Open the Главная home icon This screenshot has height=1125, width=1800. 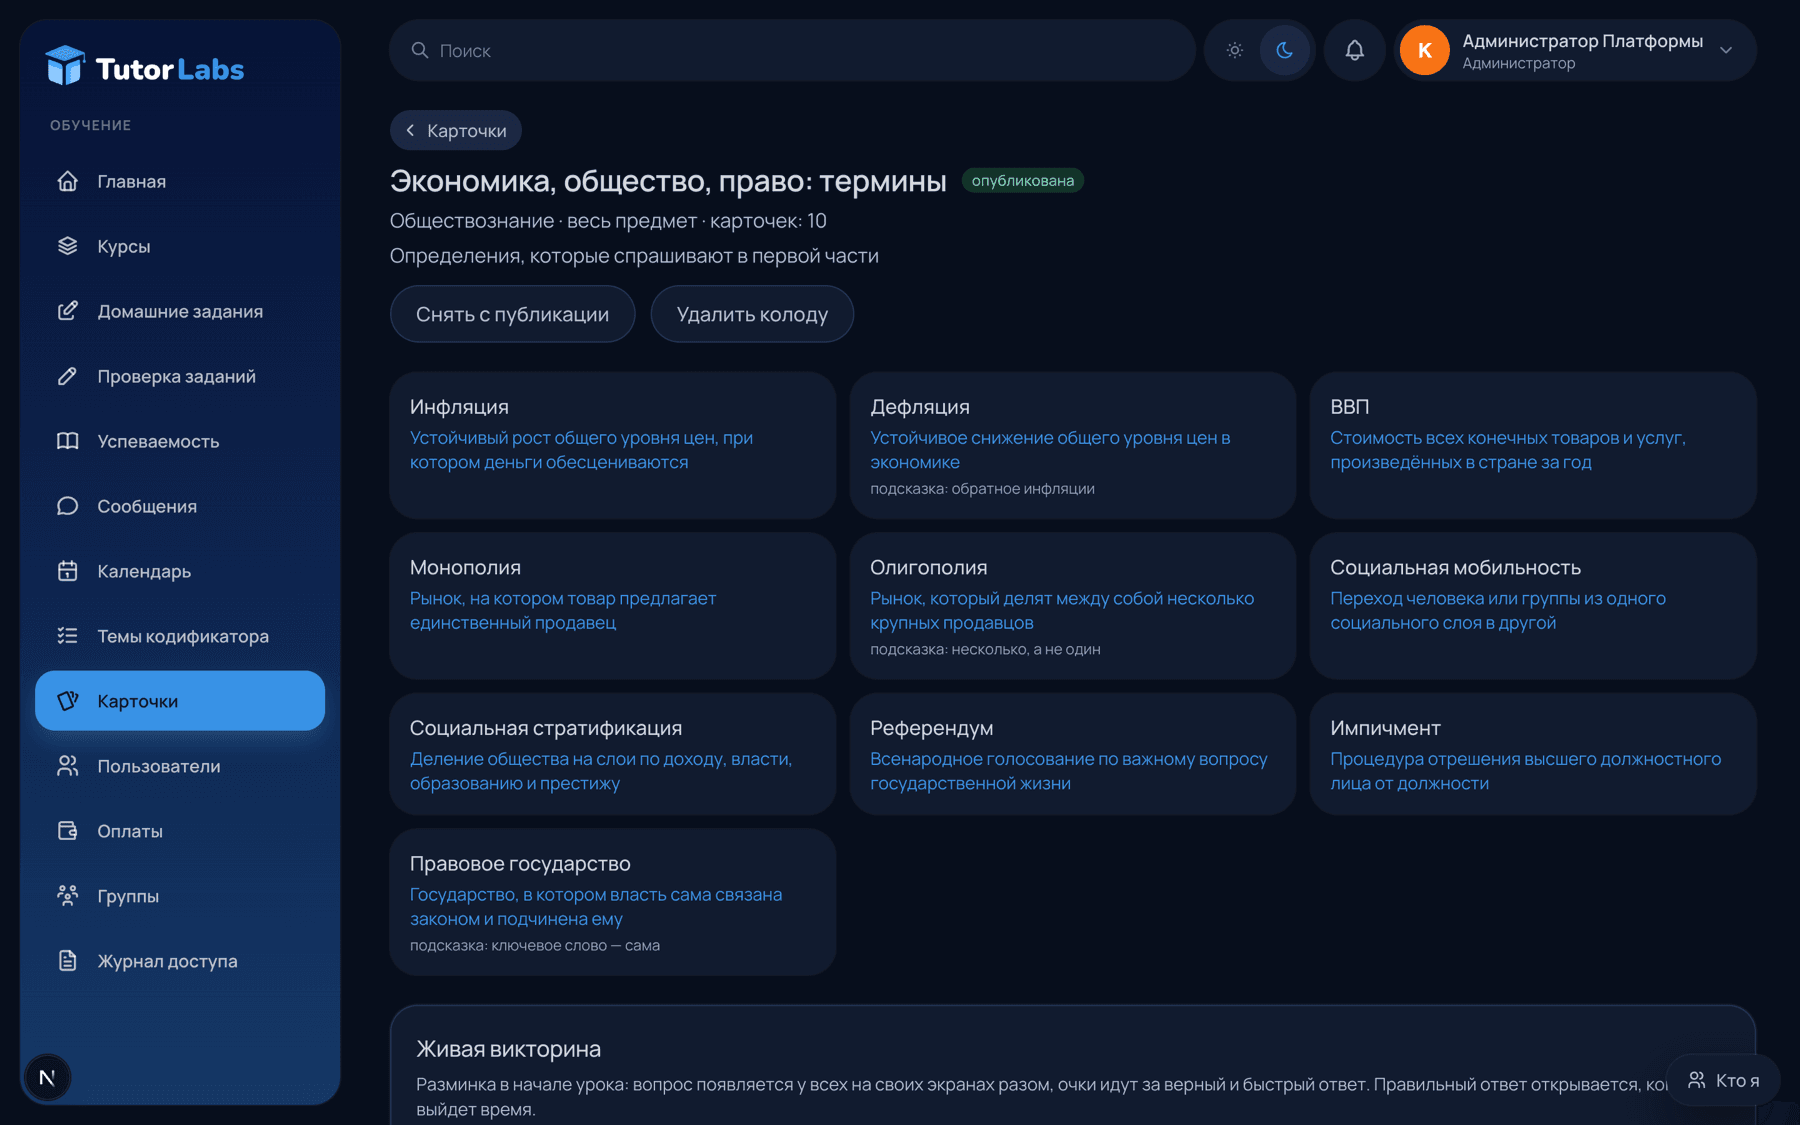(67, 181)
